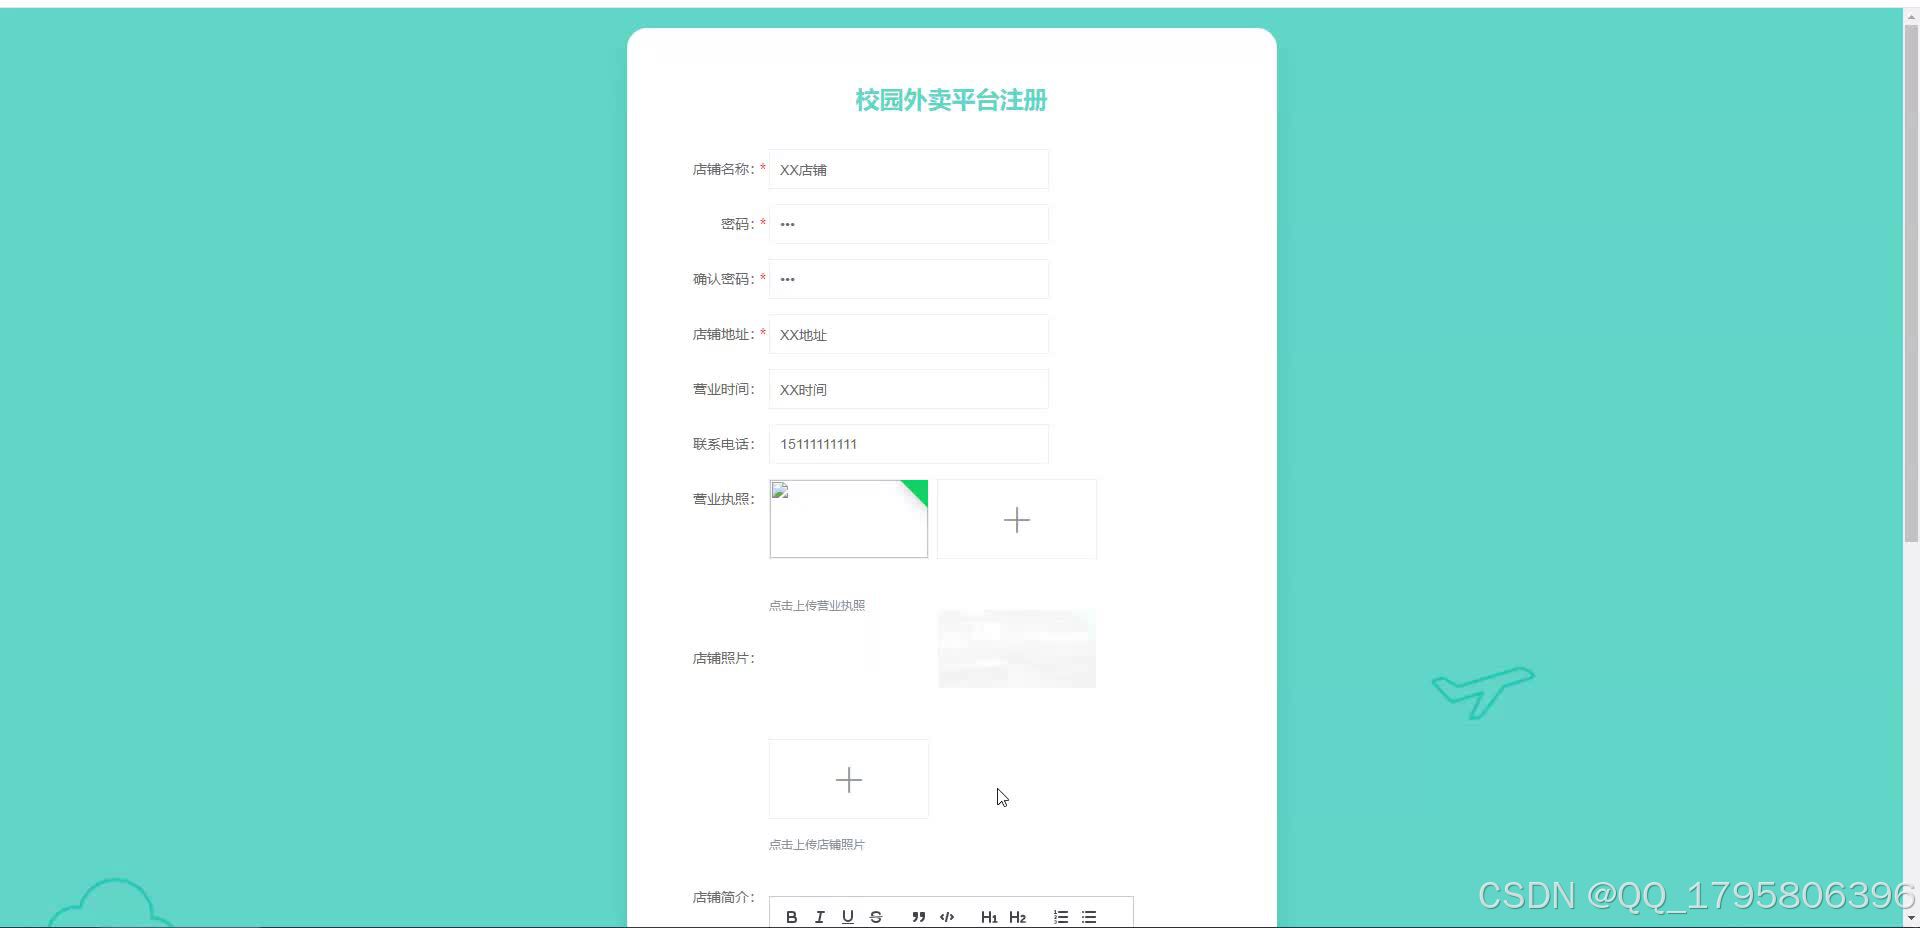Insert a blockquote using the quote icon
Viewport: 1920px width, 928px height.
(x=918, y=916)
